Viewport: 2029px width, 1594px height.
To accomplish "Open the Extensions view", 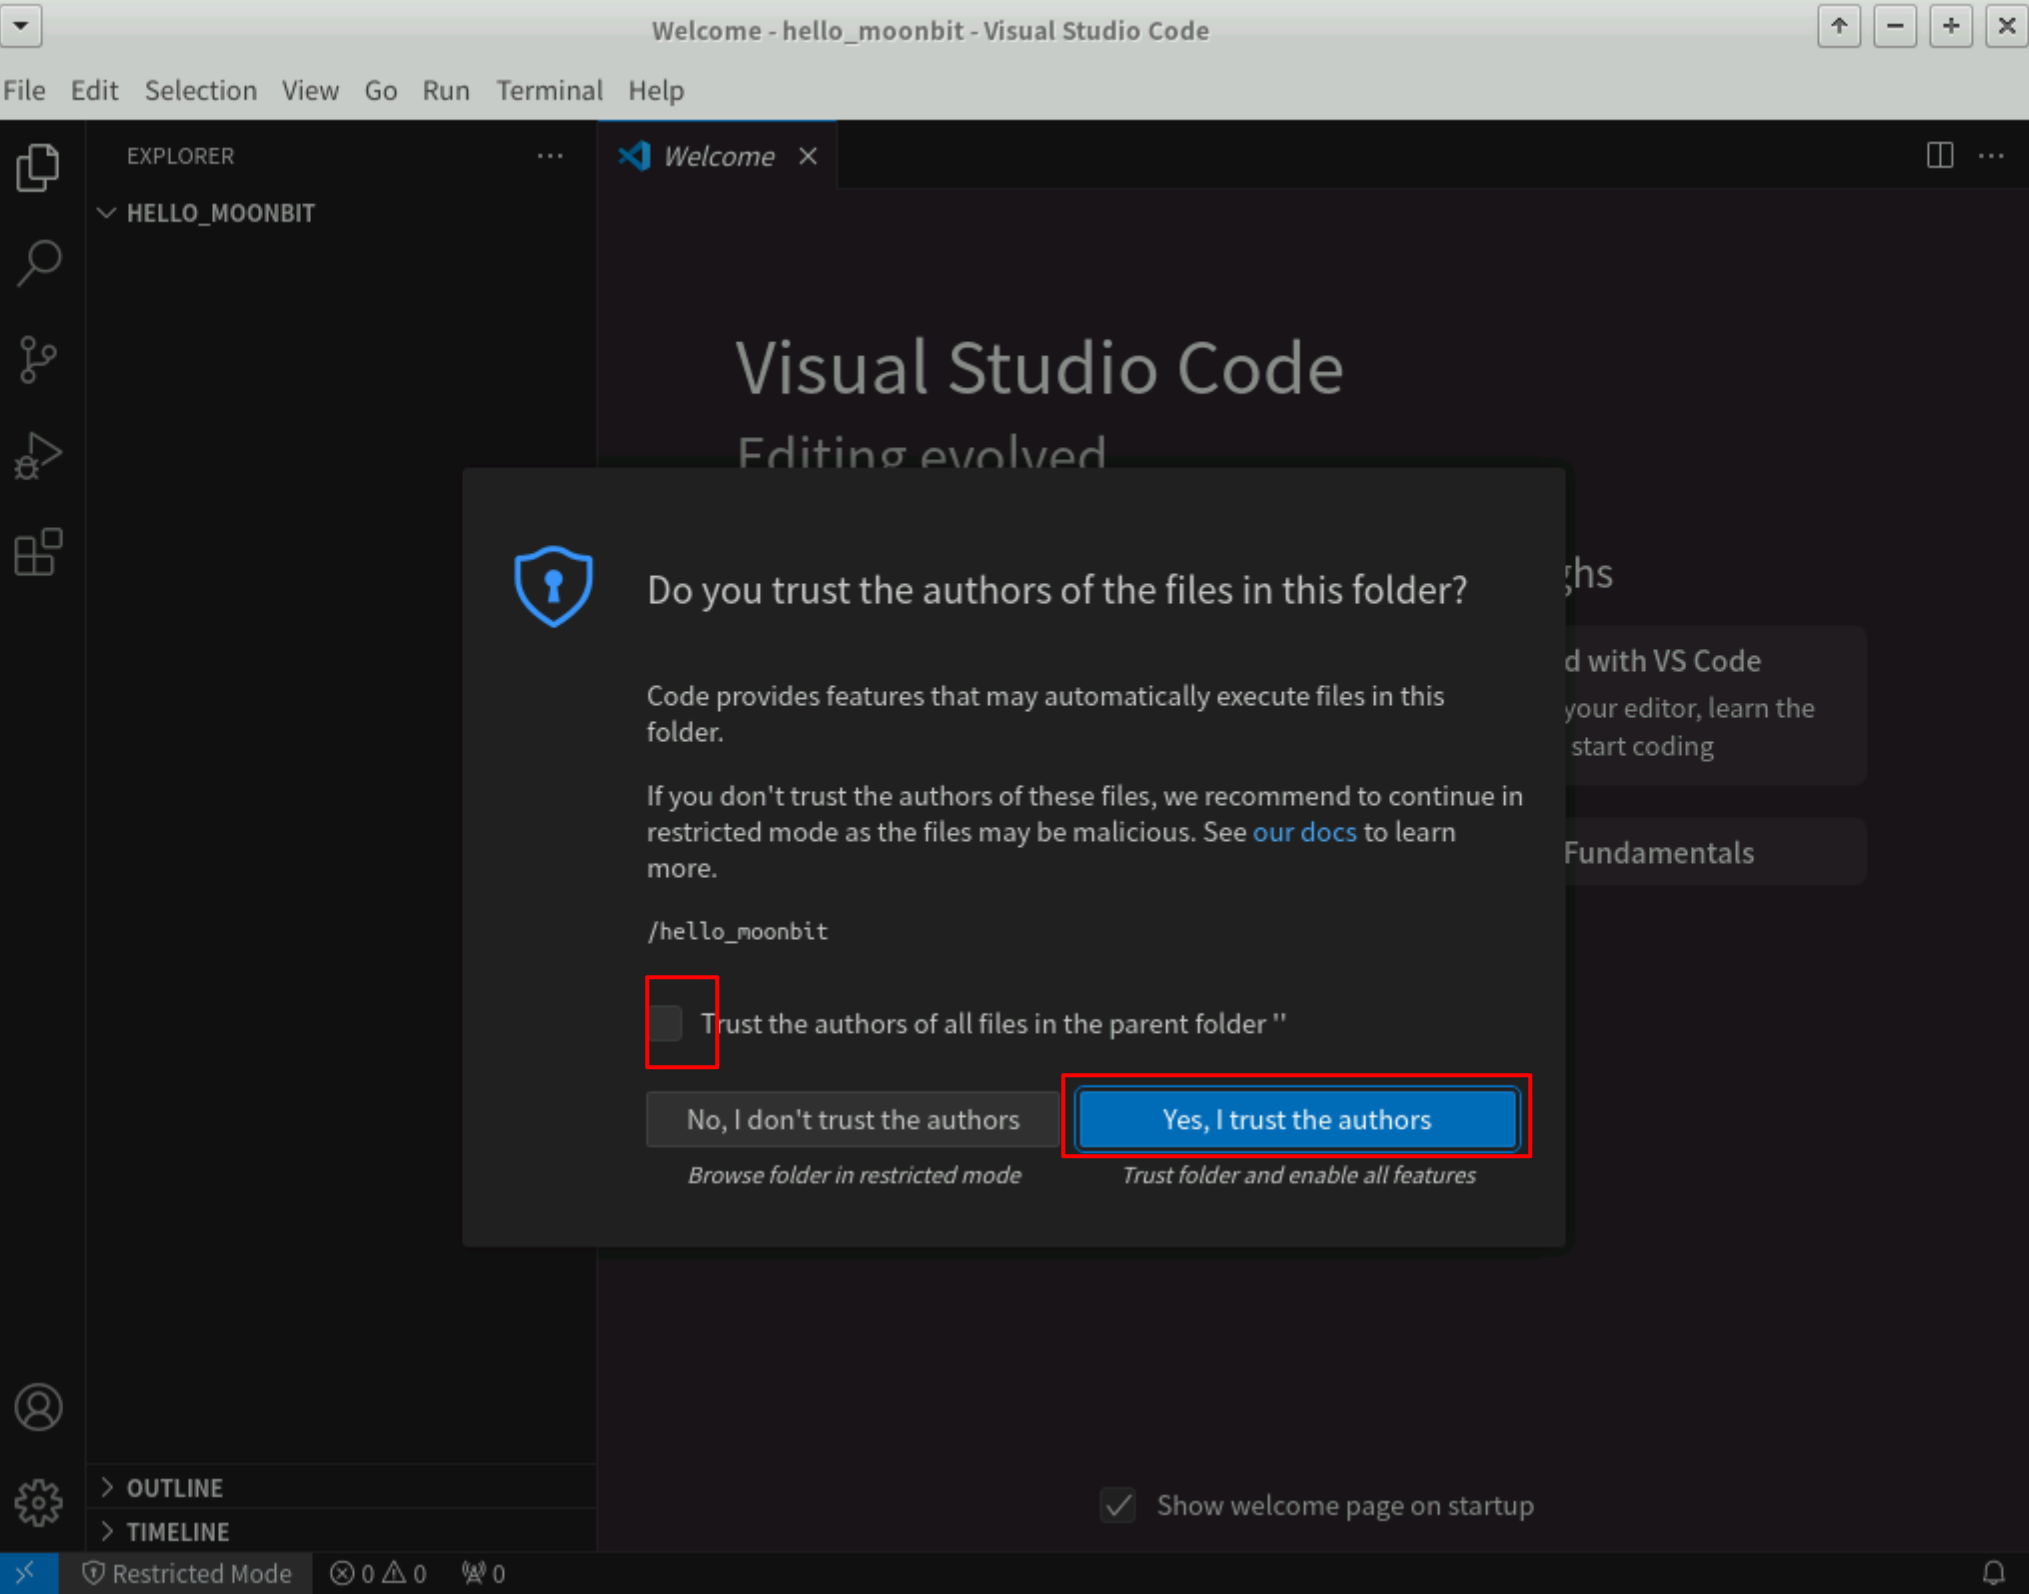I will pos(38,552).
